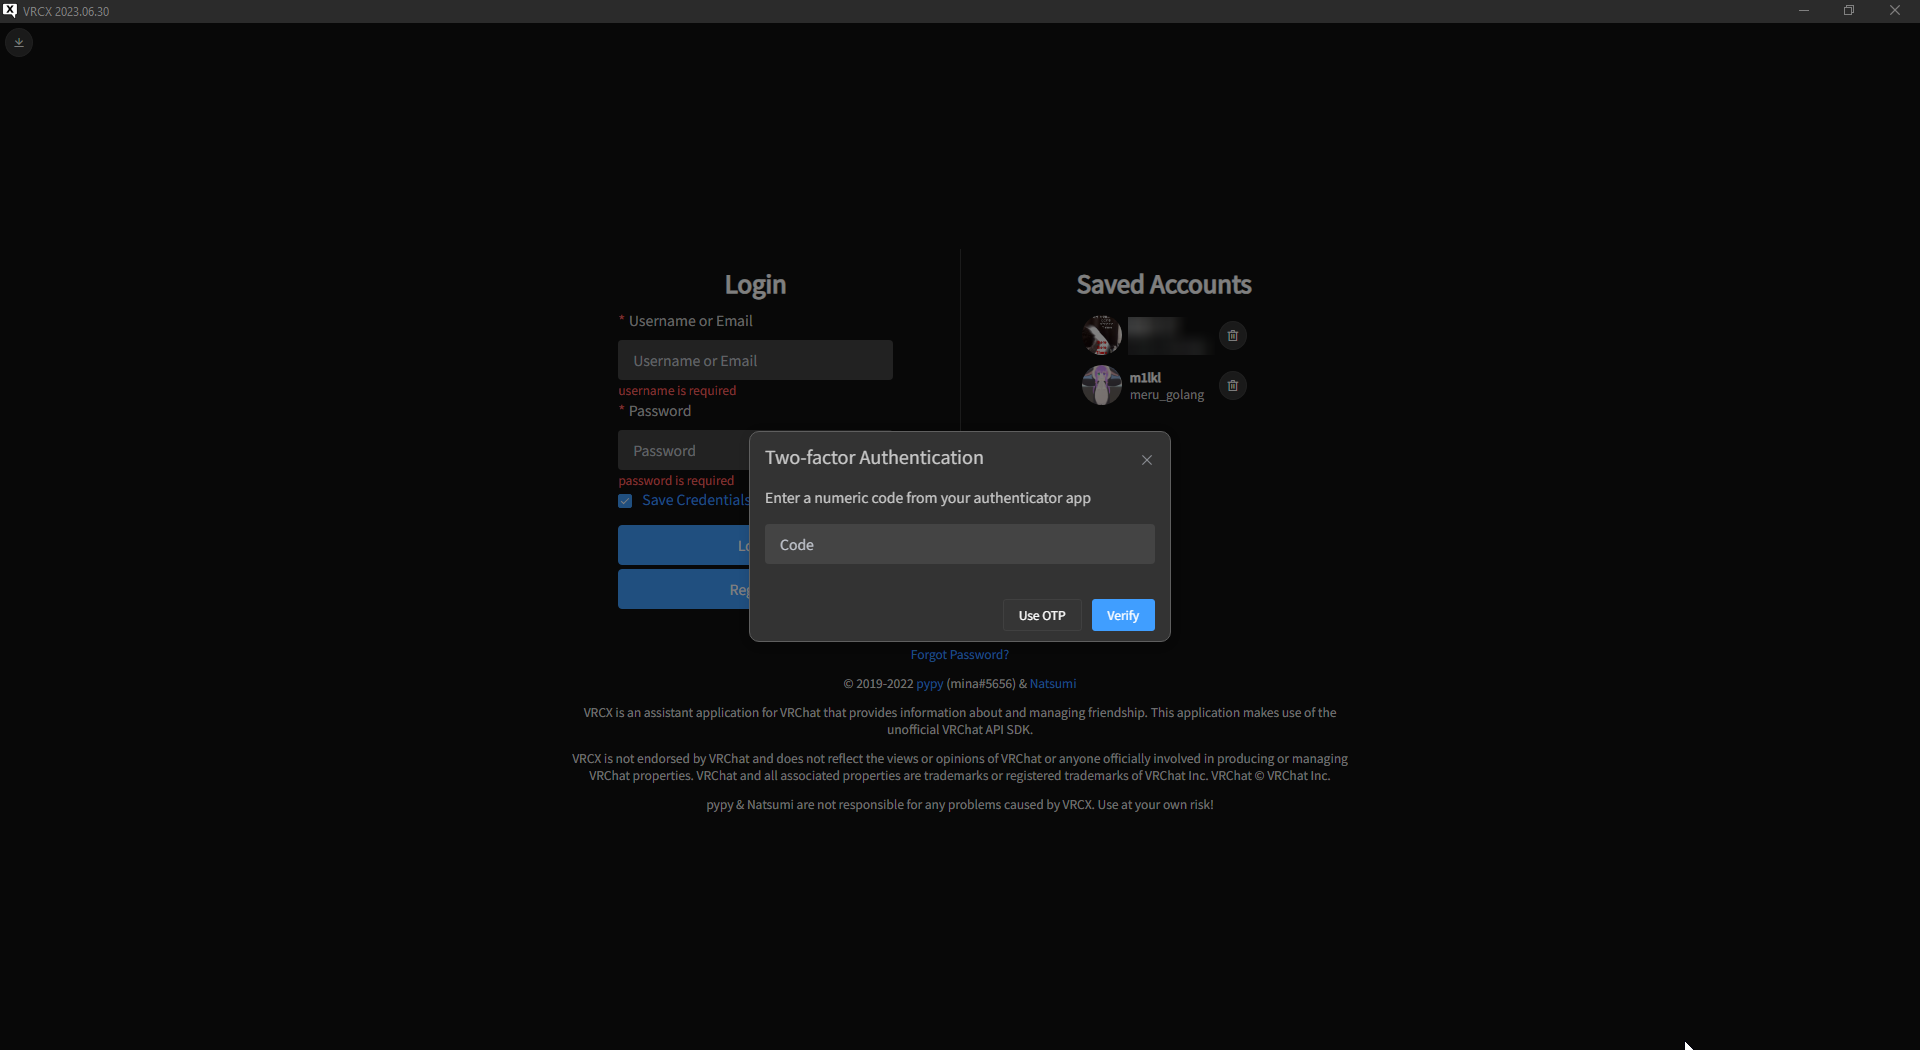Screen dimensions: 1920x1050
Task: Click inside the Code input field
Action: pyautogui.click(x=959, y=544)
